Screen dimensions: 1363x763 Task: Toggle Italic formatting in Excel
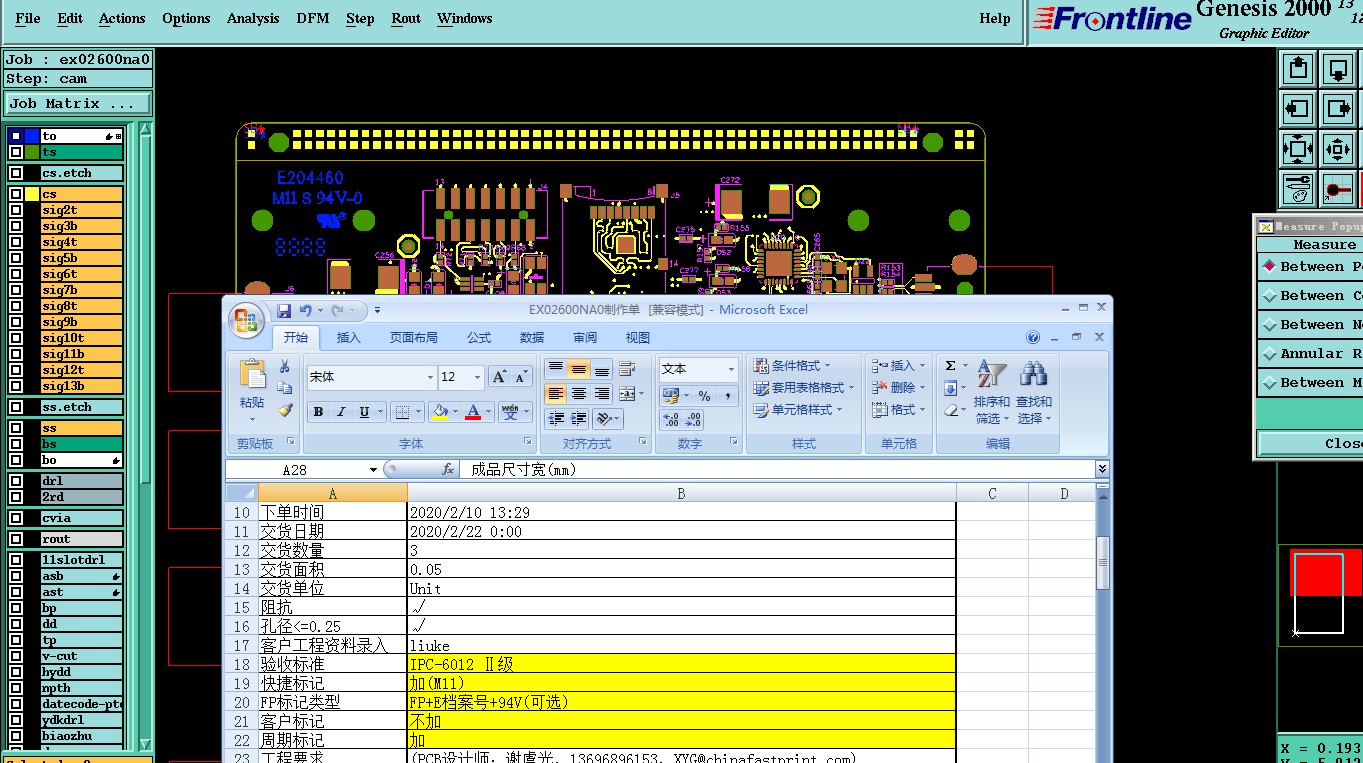pyautogui.click(x=341, y=412)
